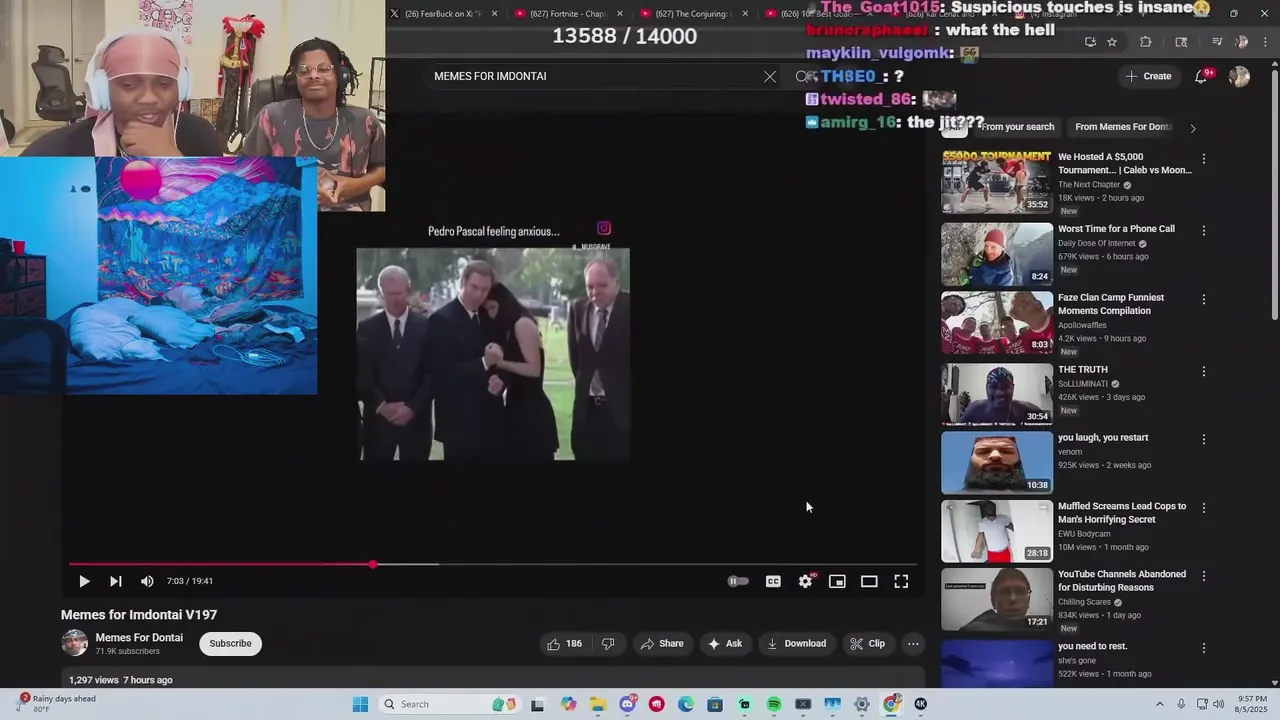Open Spotify from the taskbar

tap(774, 704)
